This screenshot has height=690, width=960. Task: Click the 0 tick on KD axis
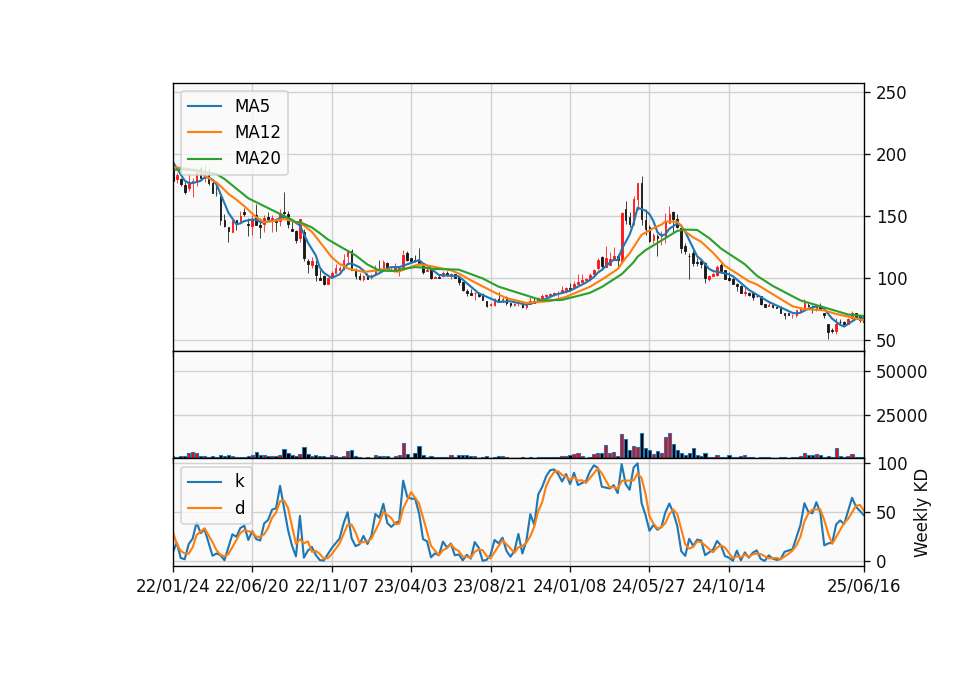881,561
